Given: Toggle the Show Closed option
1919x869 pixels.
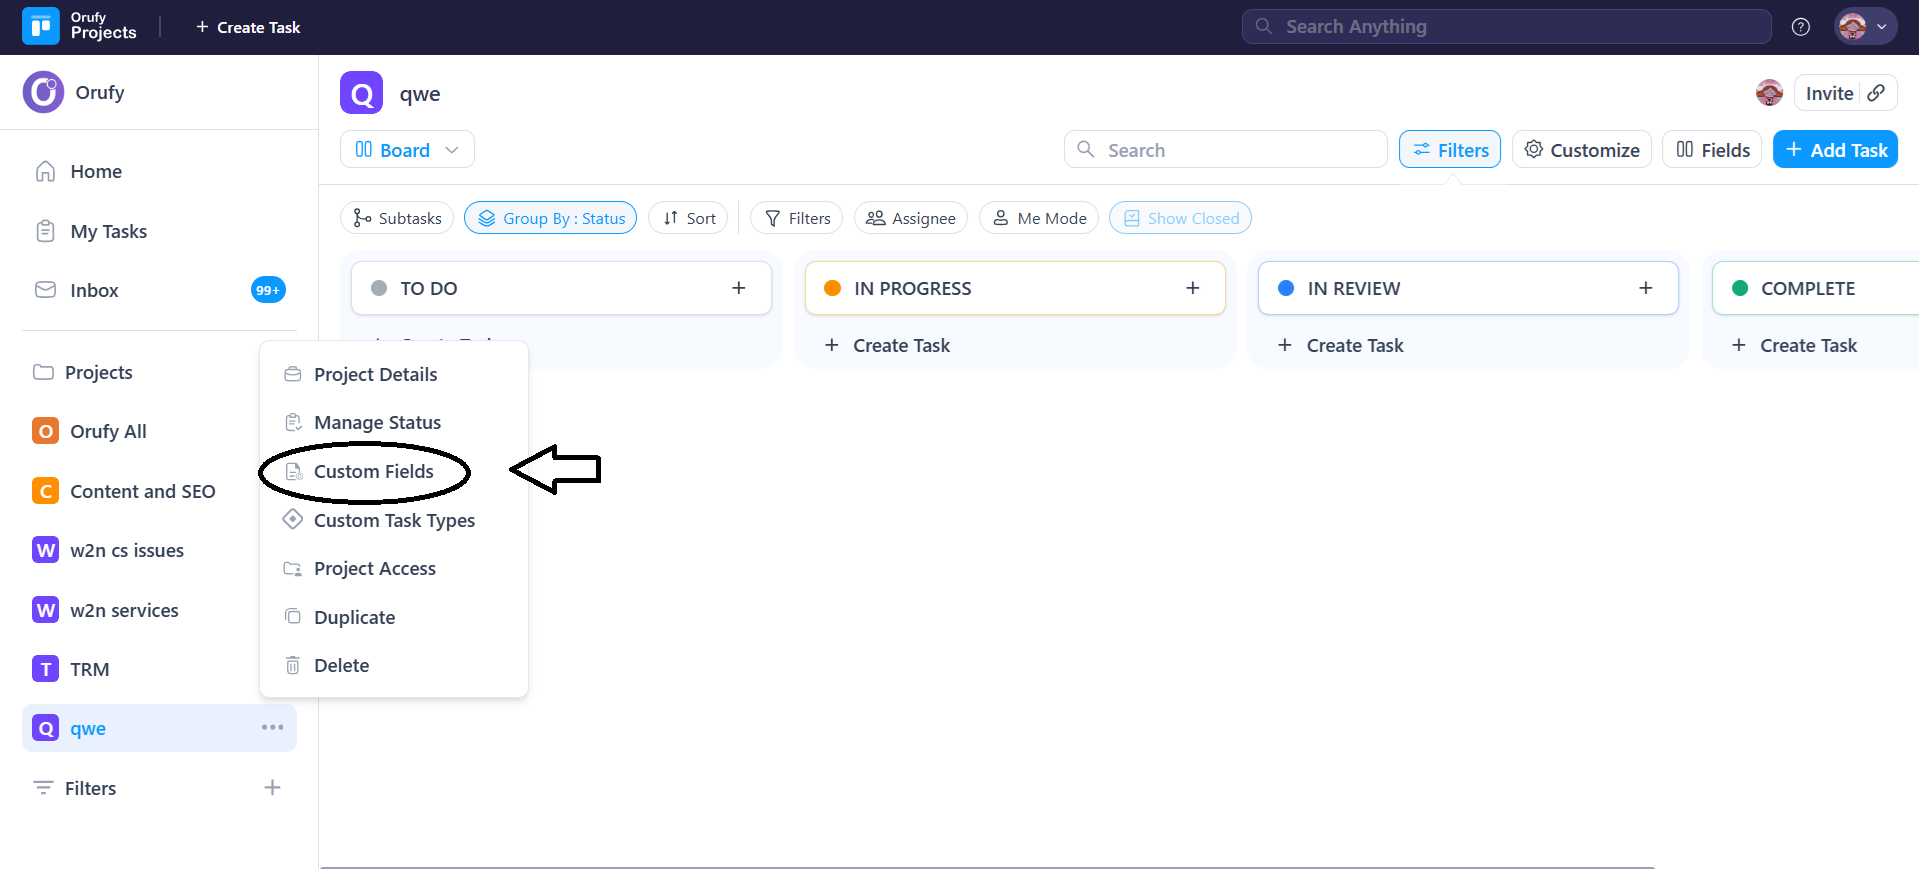Looking at the screenshot, I should (1180, 218).
